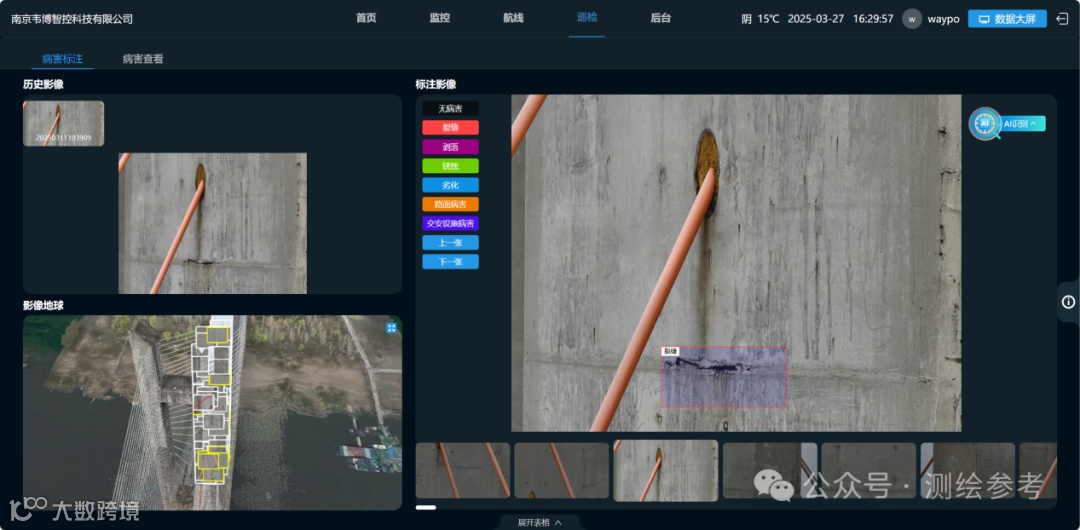Viewport: 1080px width, 530px height.
Task: Expand the AI识别 dropdown
Action: point(1024,123)
